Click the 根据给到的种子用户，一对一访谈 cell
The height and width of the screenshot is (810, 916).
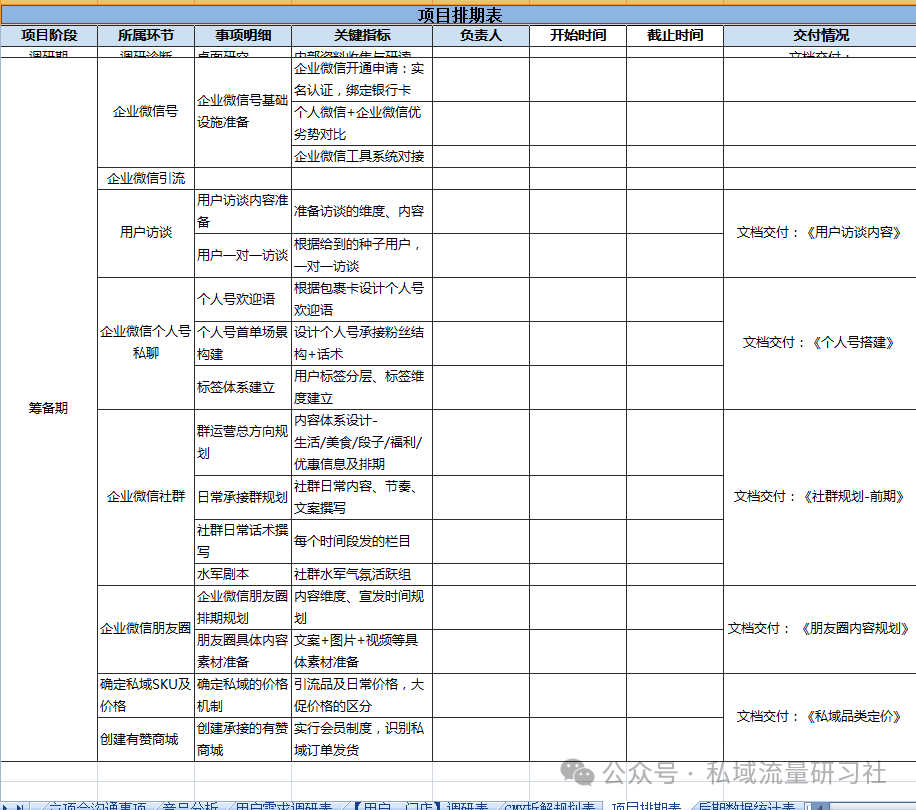click(x=362, y=256)
